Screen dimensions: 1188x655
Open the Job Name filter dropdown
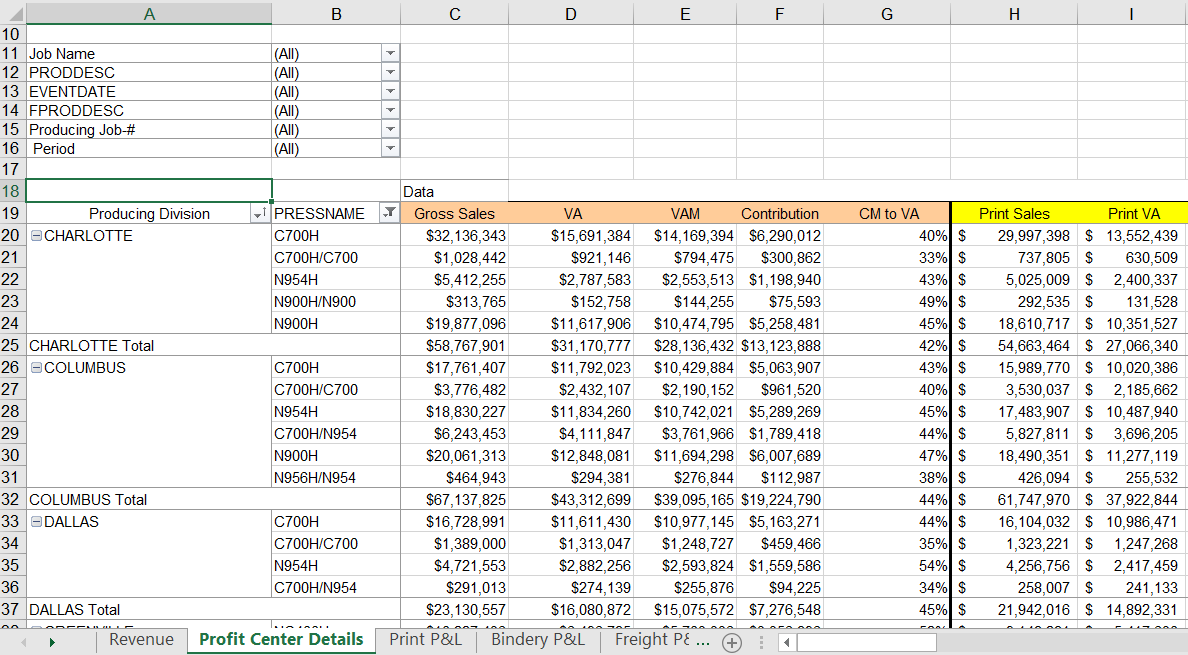(390, 54)
